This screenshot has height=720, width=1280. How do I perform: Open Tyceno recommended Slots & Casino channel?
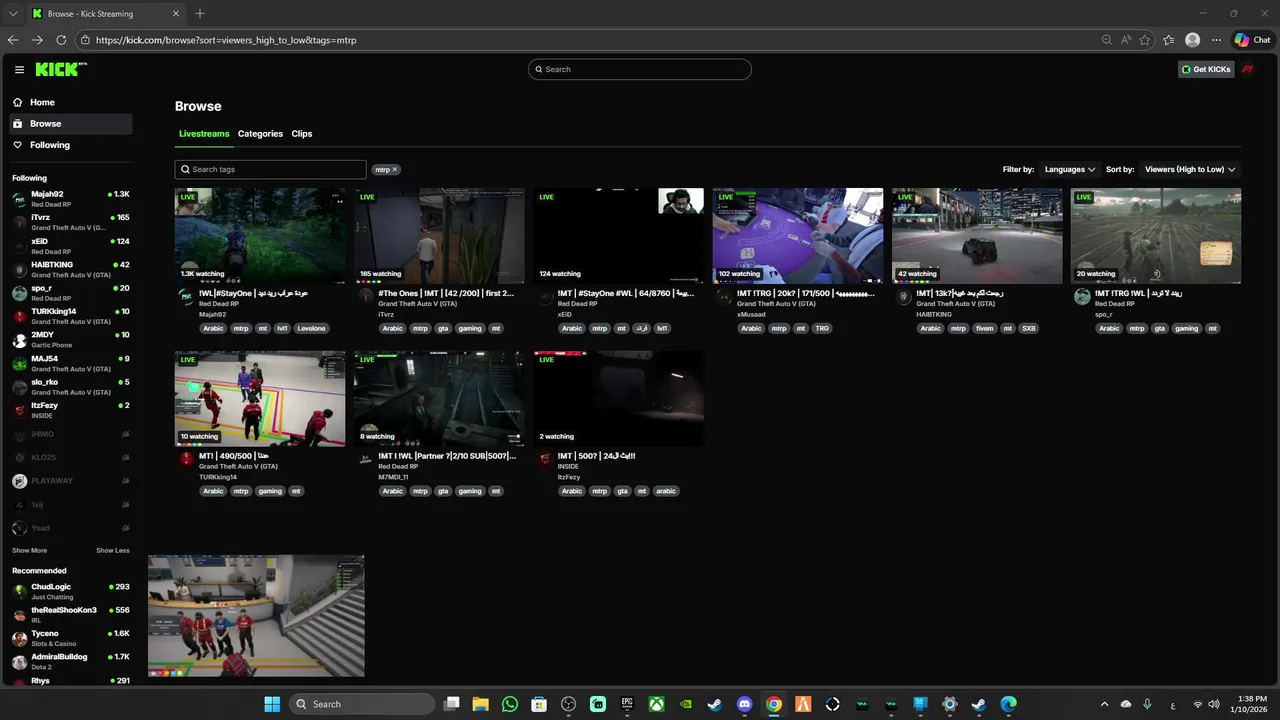pos(71,638)
